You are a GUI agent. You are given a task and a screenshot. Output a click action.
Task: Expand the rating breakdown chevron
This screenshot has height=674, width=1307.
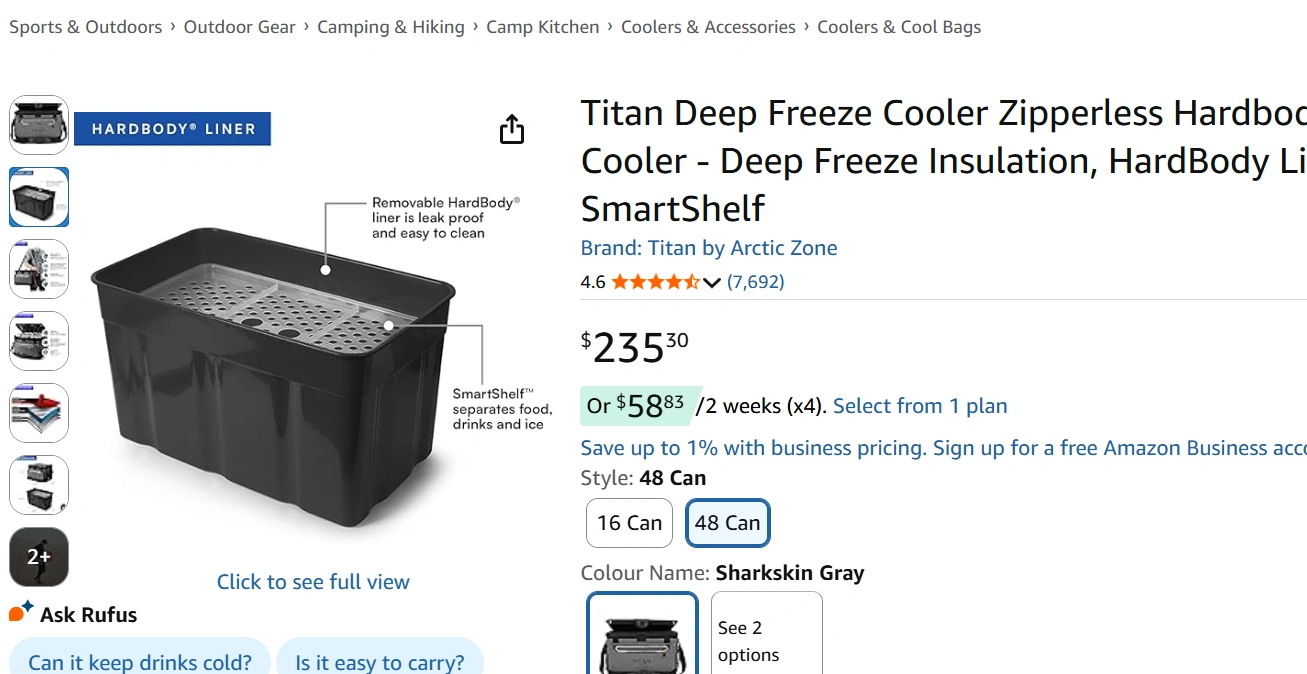pyautogui.click(x=712, y=283)
